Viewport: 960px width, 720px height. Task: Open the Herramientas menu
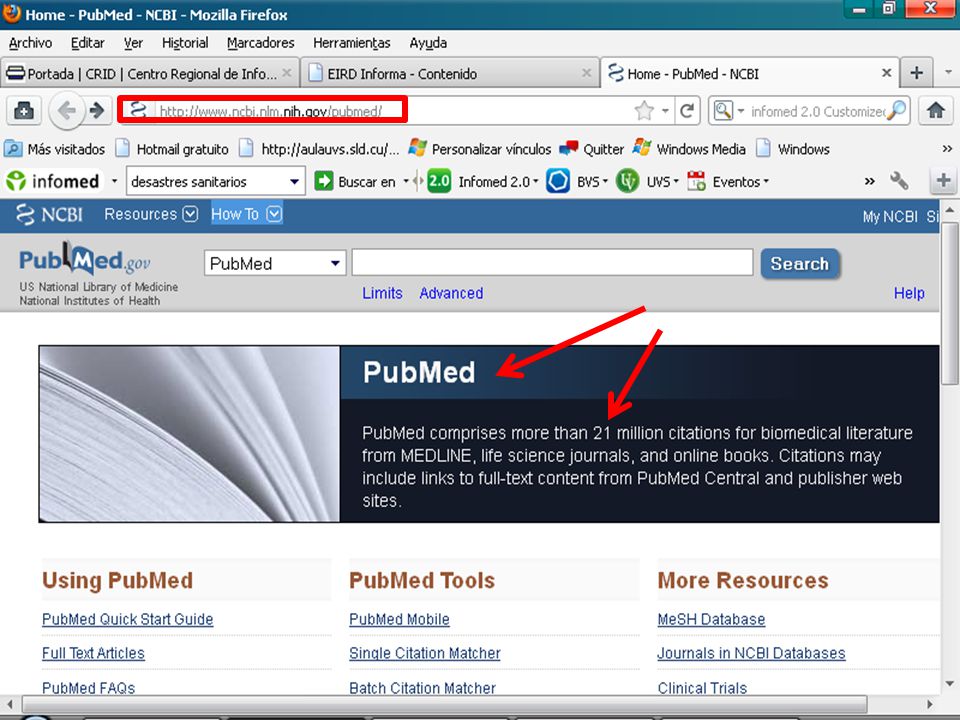[x=351, y=43]
